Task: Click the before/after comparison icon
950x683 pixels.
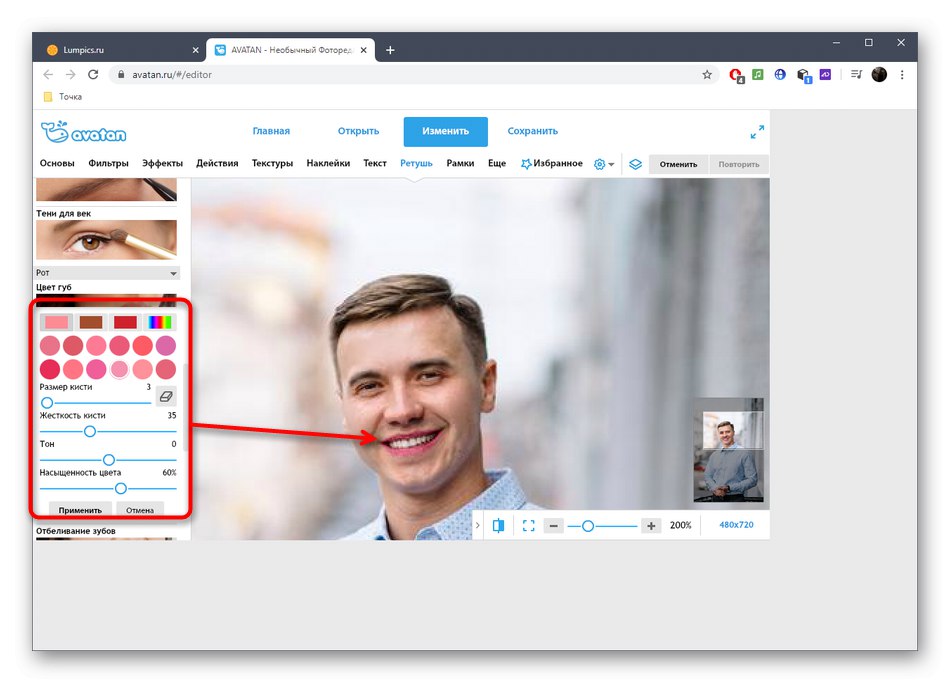Action: coord(498,524)
